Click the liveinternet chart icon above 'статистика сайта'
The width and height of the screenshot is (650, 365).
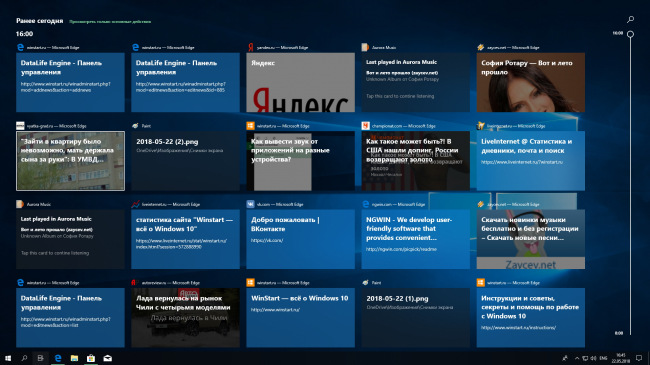[135, 204]
